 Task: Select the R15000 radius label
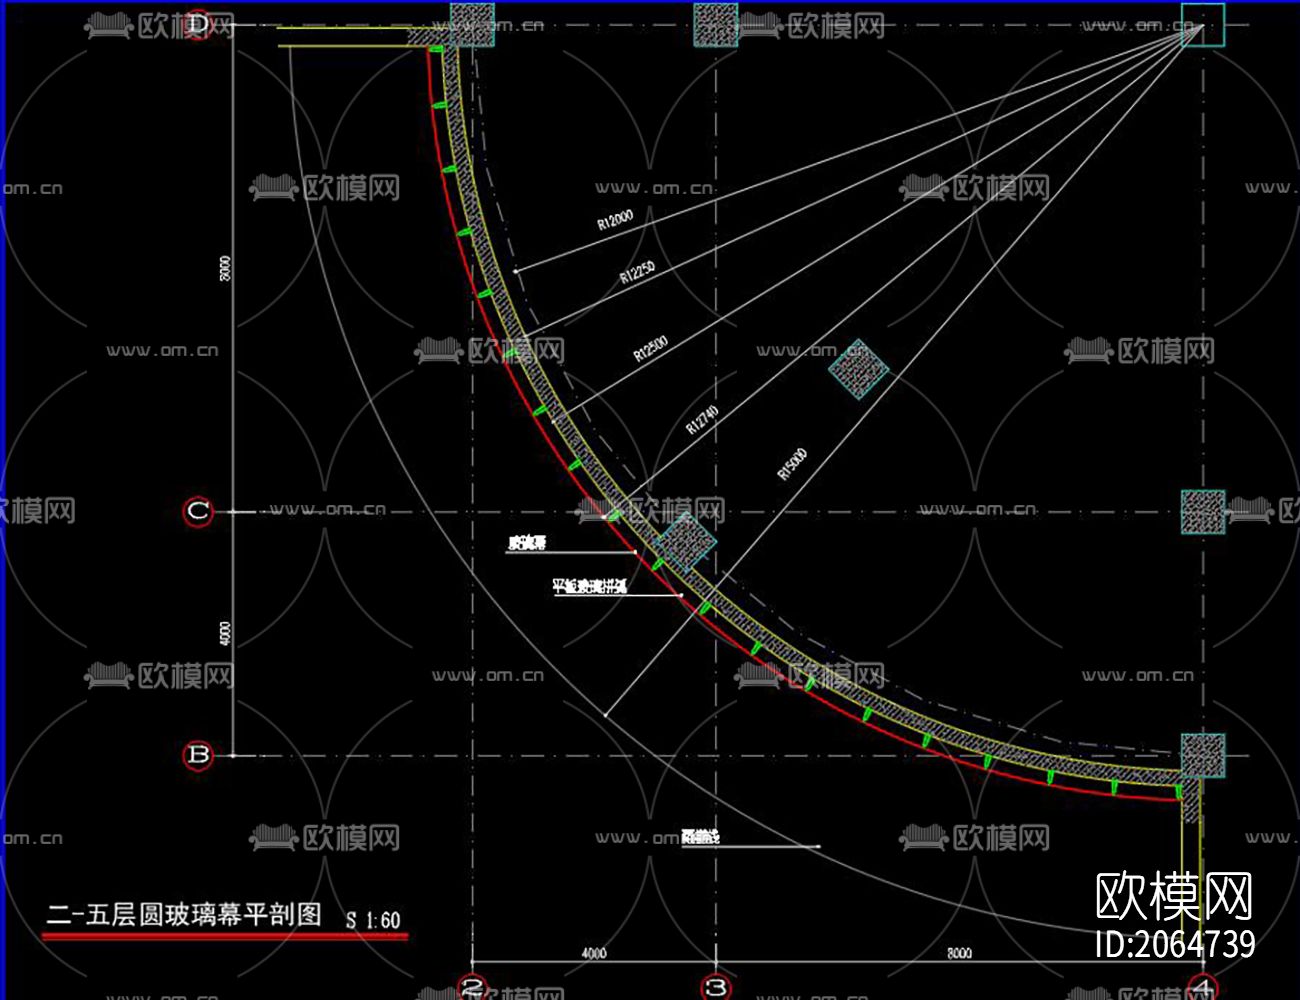pos(792,465)
